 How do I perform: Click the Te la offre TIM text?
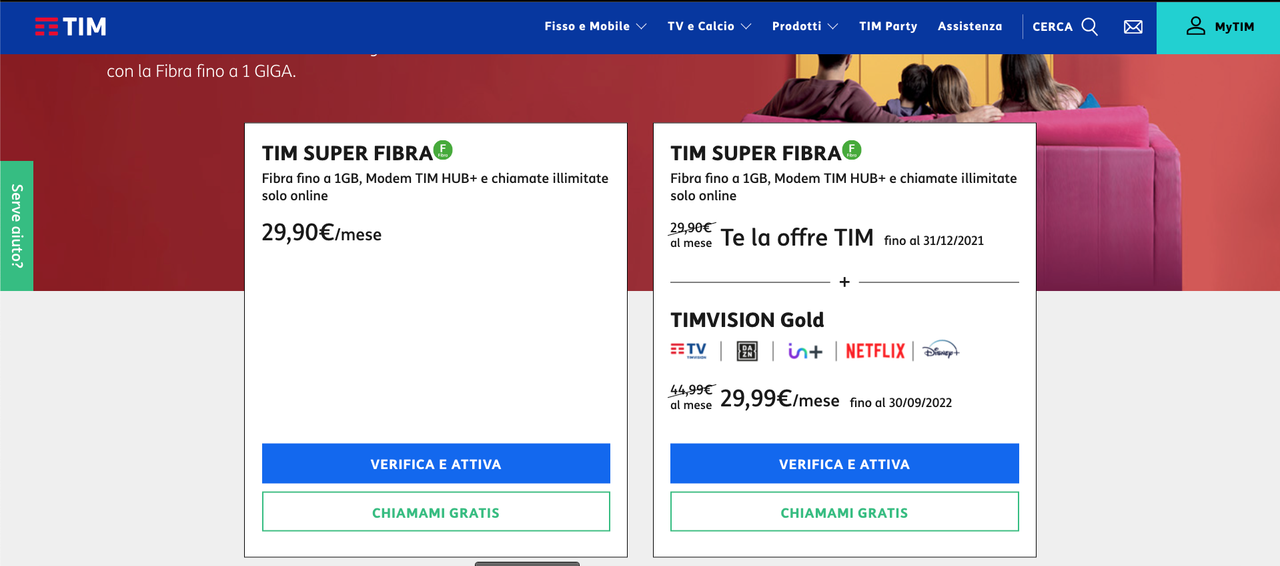tap(797, 238)
